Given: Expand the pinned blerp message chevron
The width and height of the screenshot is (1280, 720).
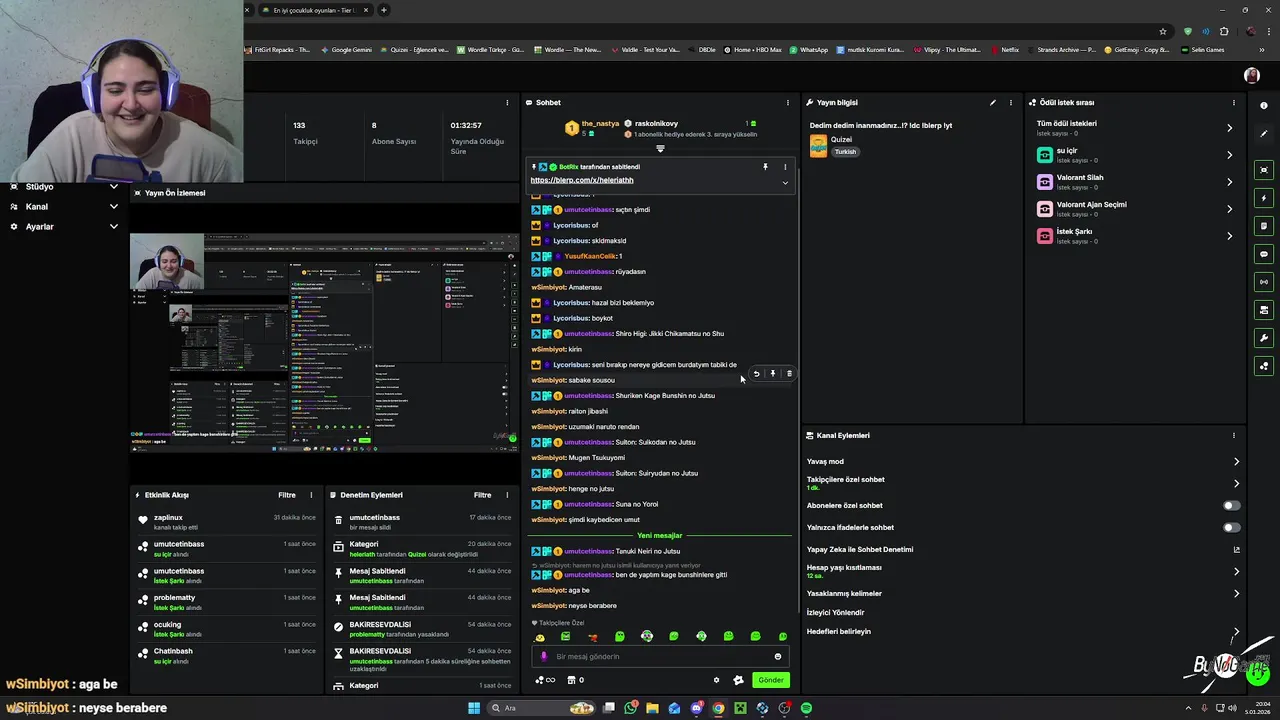Looking at the screenshot, I should coord(785,183).
